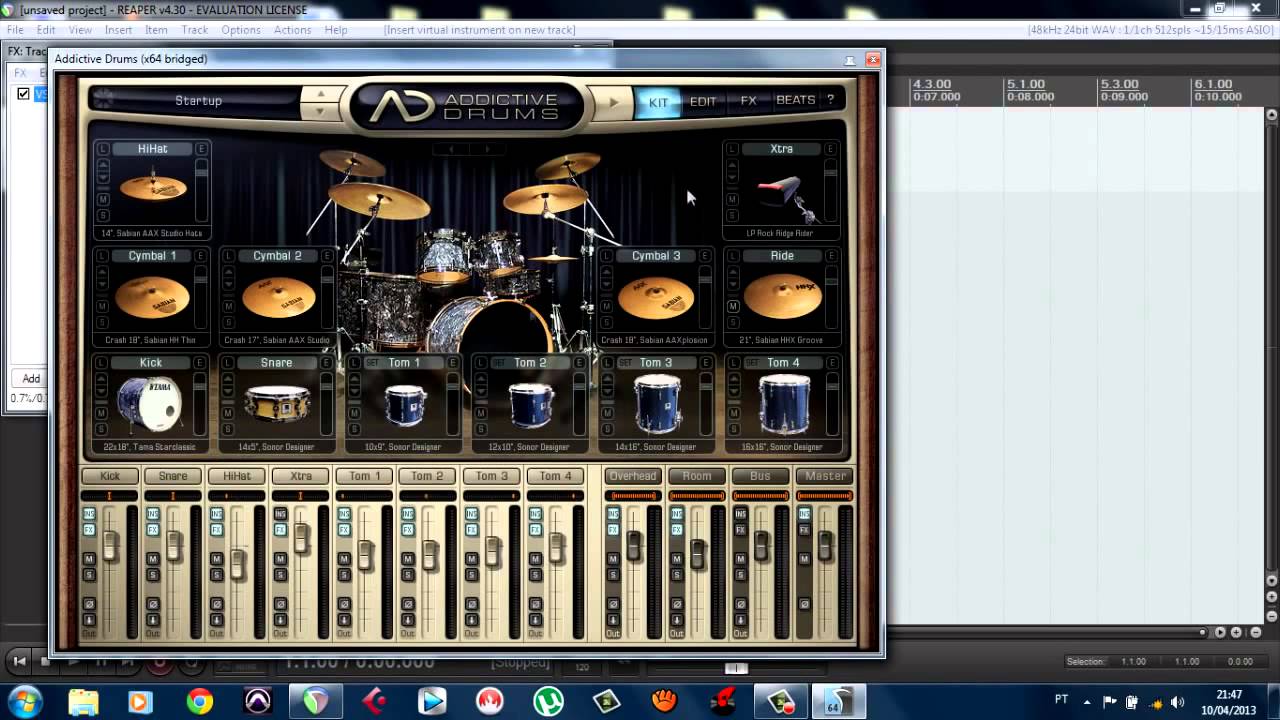
Task: Click the Tom 1 SET button
Action: click(373, 363)
